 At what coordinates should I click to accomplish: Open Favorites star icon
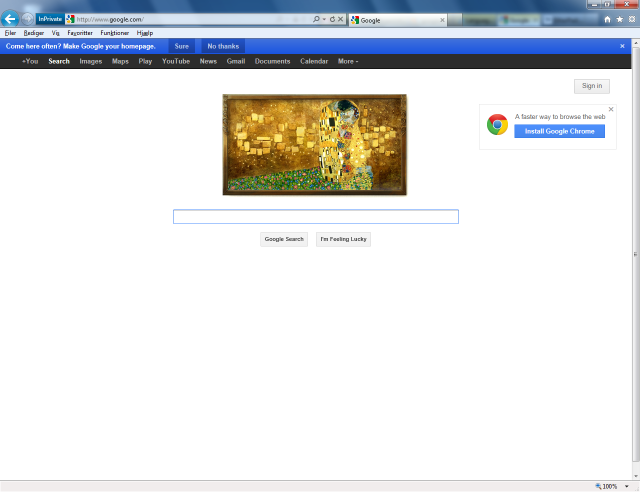click(620, 19)
